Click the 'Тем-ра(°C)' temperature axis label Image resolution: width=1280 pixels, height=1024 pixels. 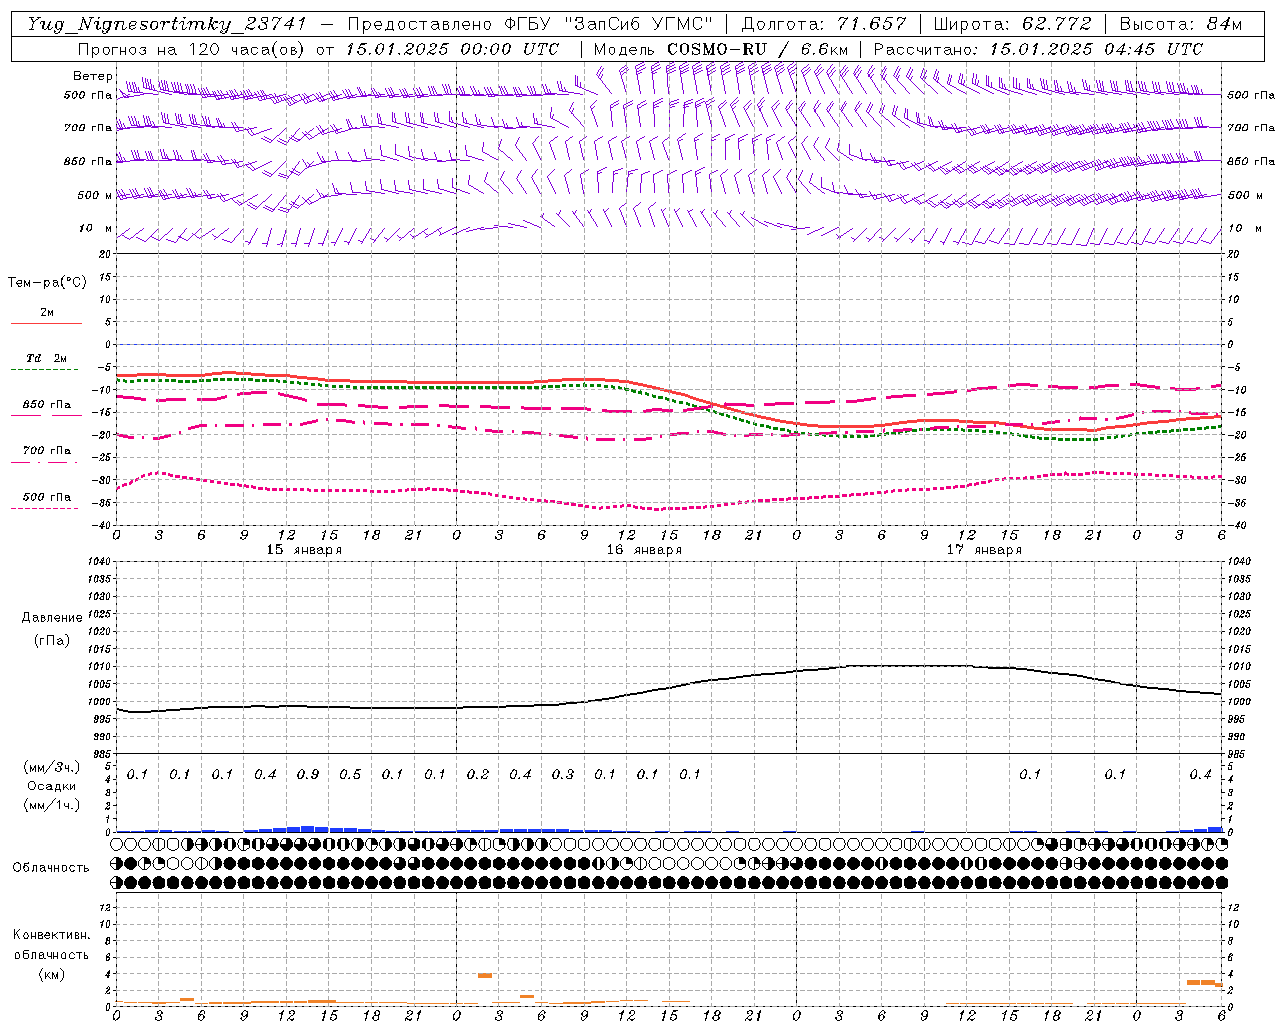[47, 283]
